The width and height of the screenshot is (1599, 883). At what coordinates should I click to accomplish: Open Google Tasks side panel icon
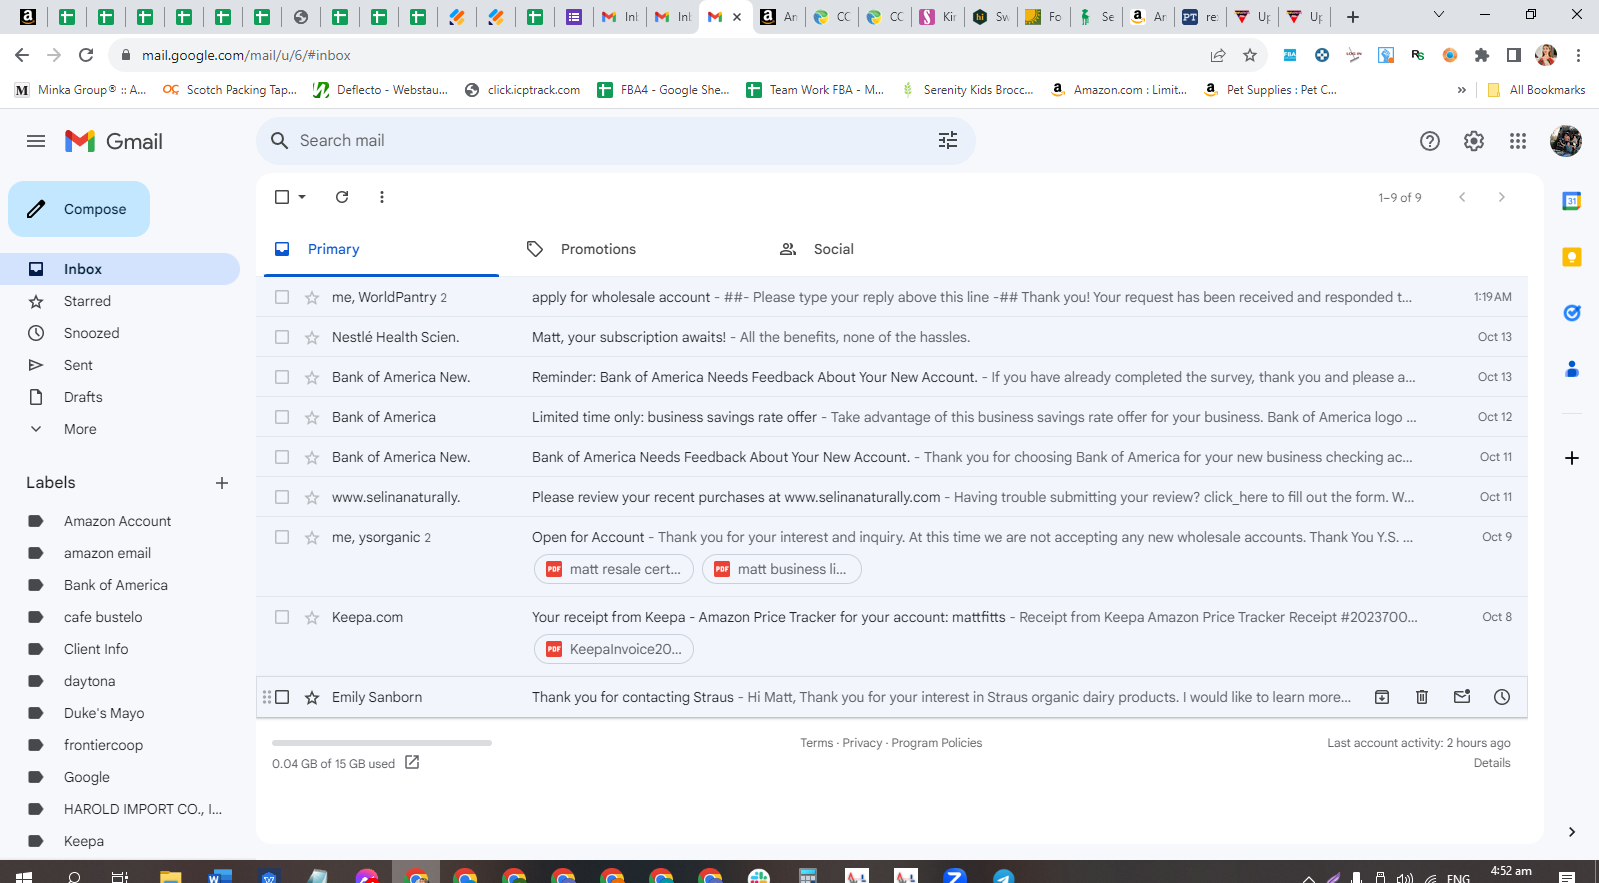coord(1572,313)
